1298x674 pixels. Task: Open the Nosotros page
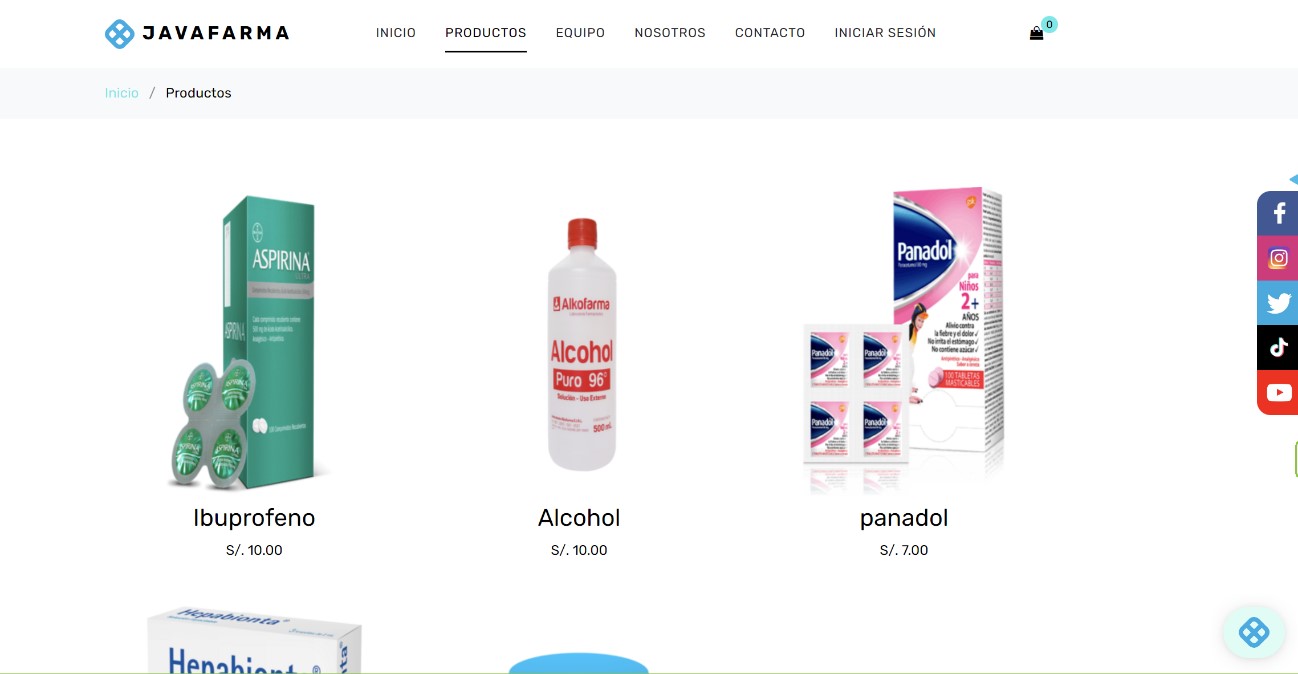[670, 33]
